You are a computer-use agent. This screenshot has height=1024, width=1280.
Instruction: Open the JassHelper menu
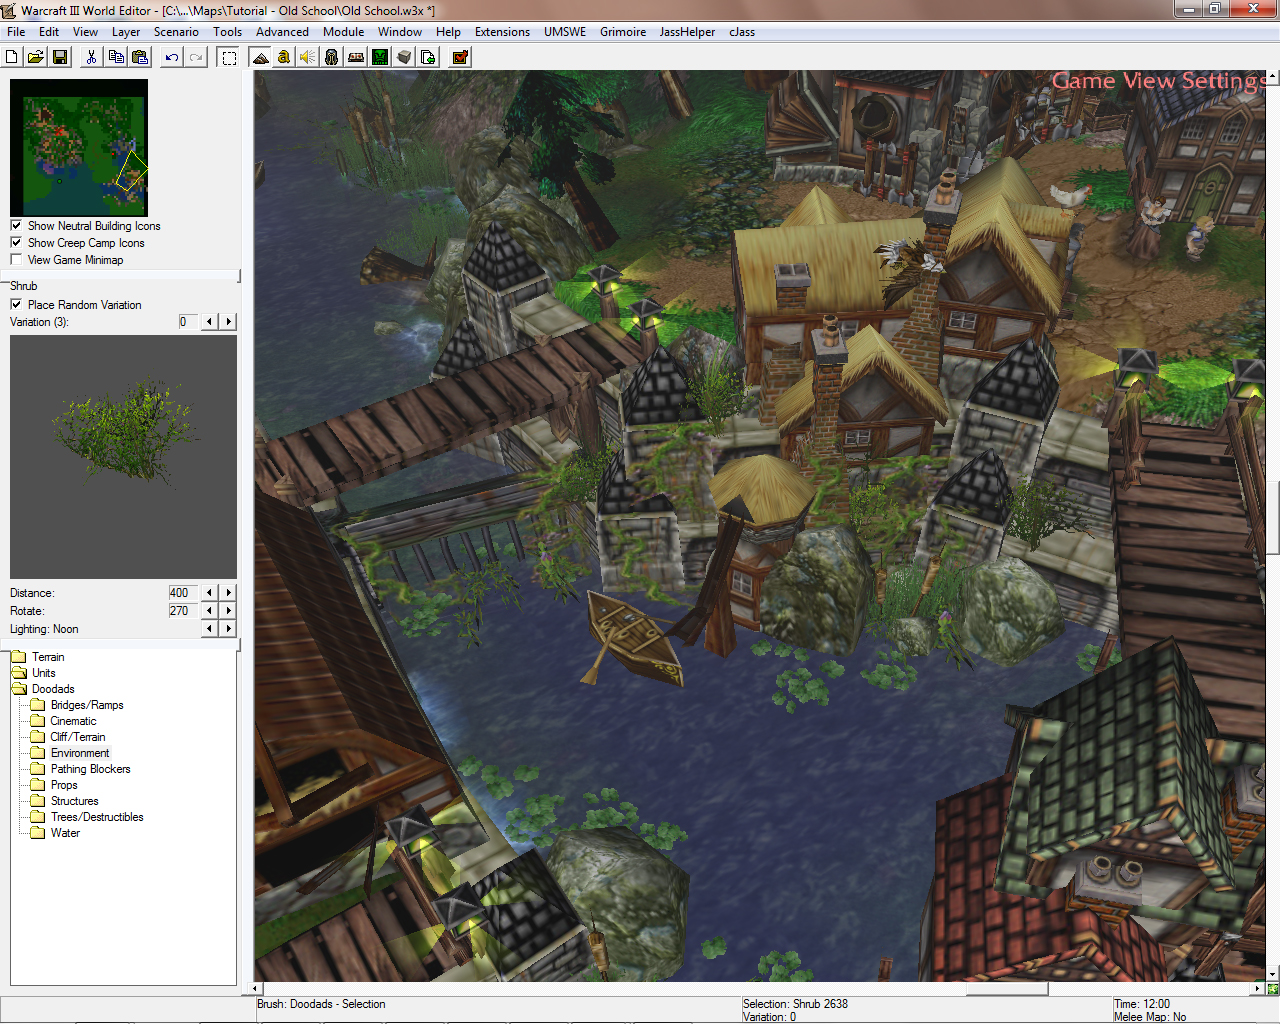click(x=687, y=32)
